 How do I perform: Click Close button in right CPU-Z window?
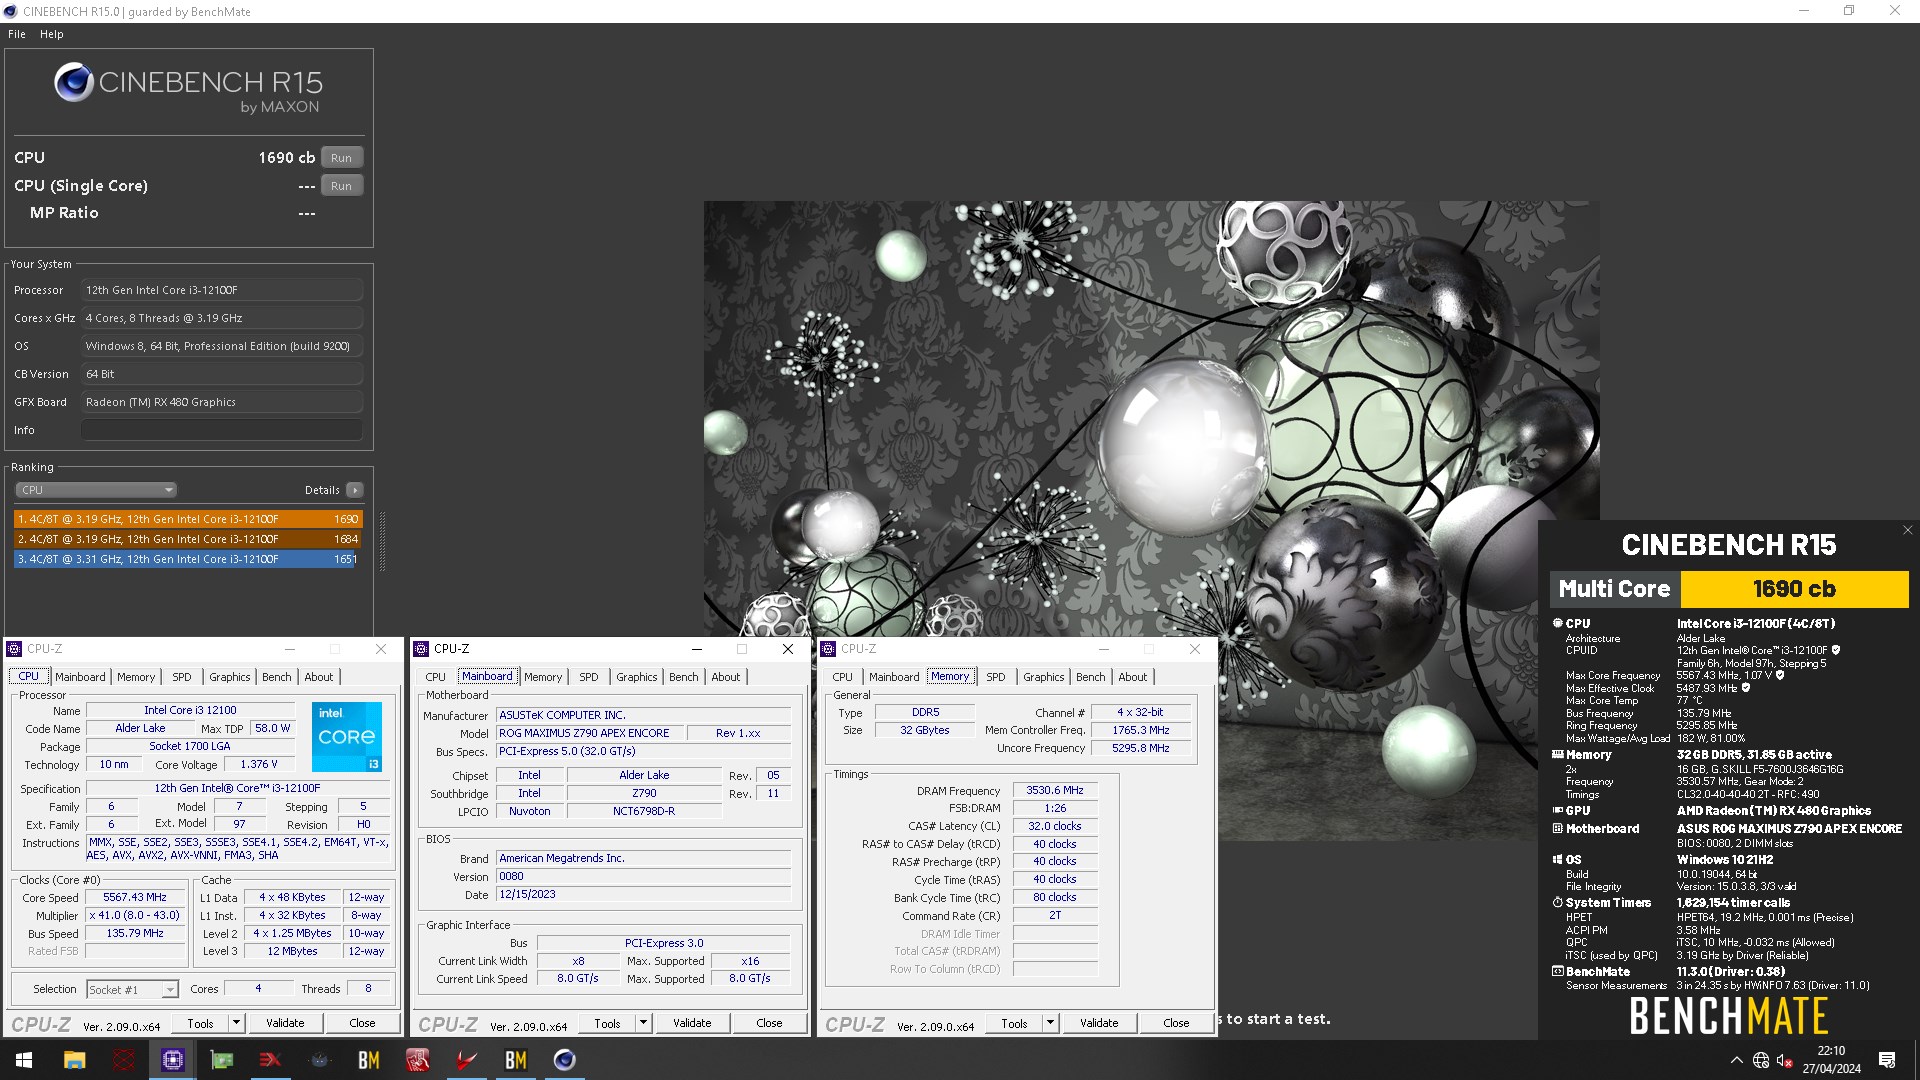point(1176,1023)
